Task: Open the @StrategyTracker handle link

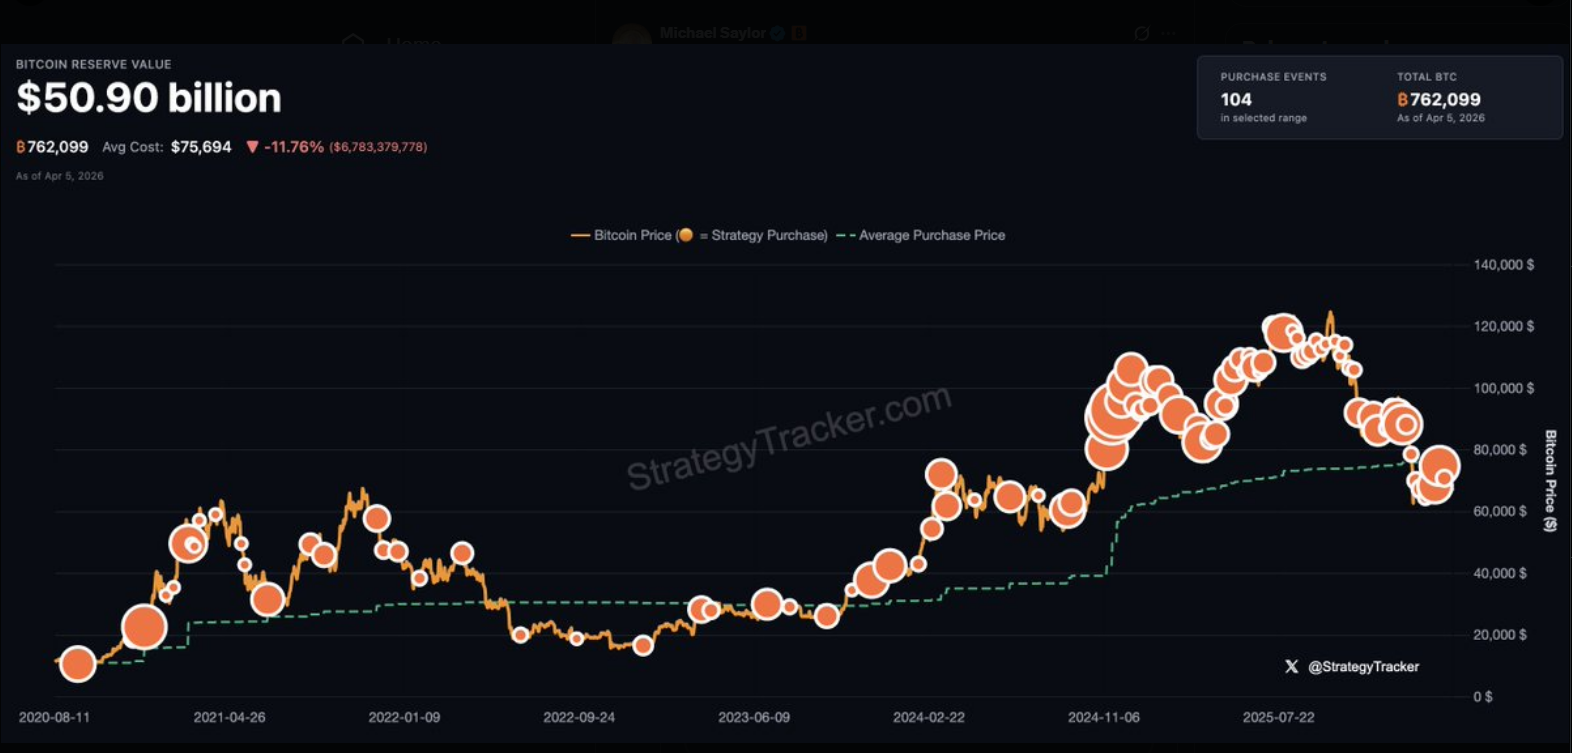Action: pos(1363,667)
